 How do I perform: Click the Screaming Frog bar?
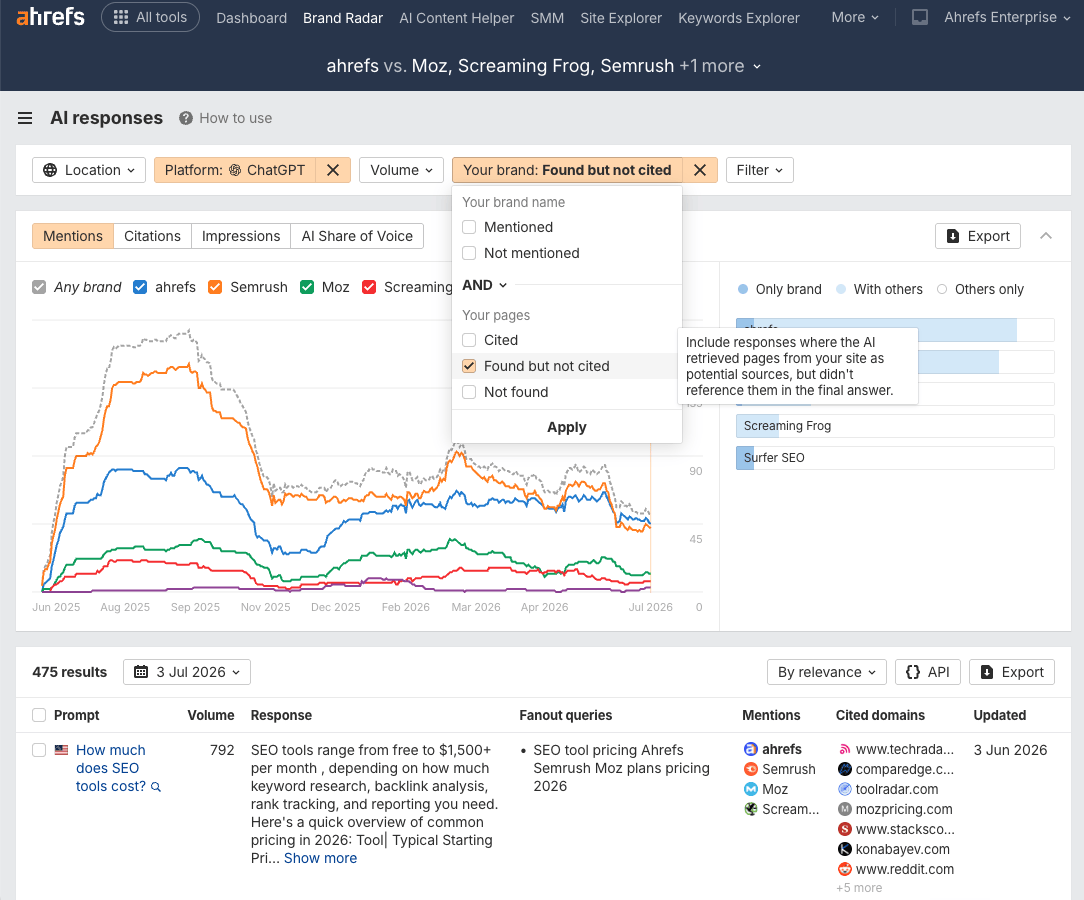[895, 426]
